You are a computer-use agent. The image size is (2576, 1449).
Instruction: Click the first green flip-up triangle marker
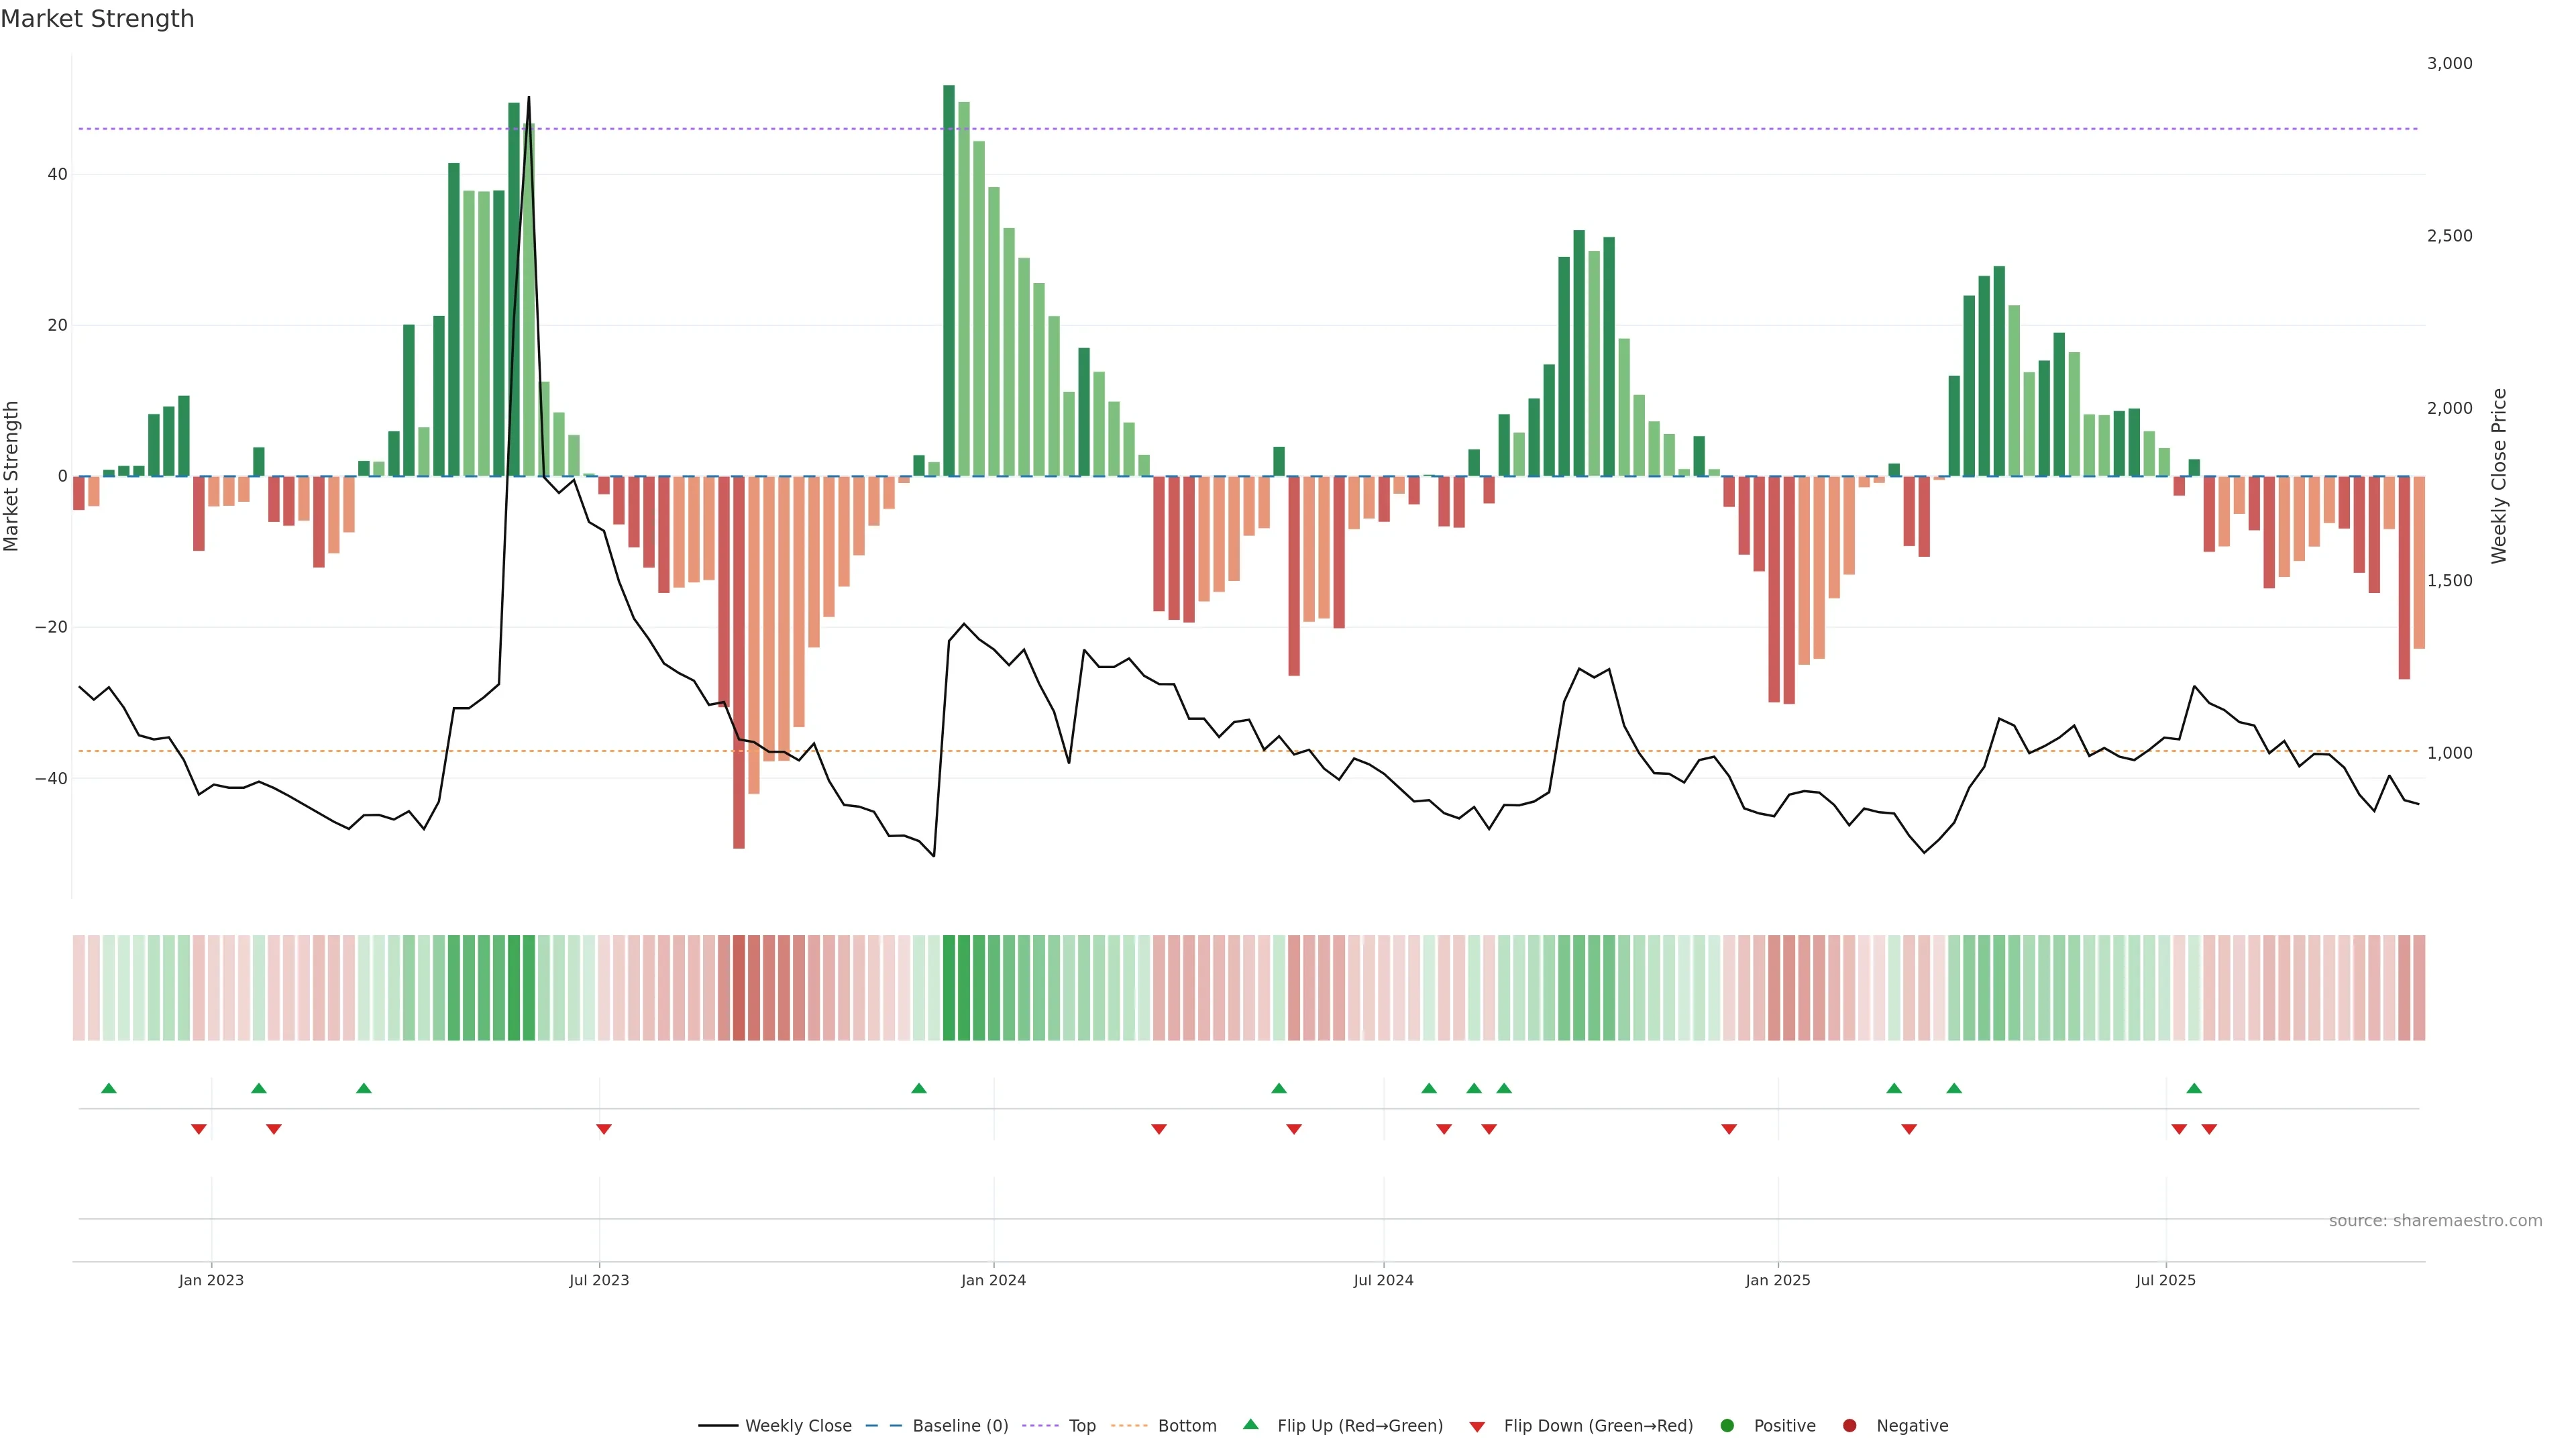[109, 1088]
